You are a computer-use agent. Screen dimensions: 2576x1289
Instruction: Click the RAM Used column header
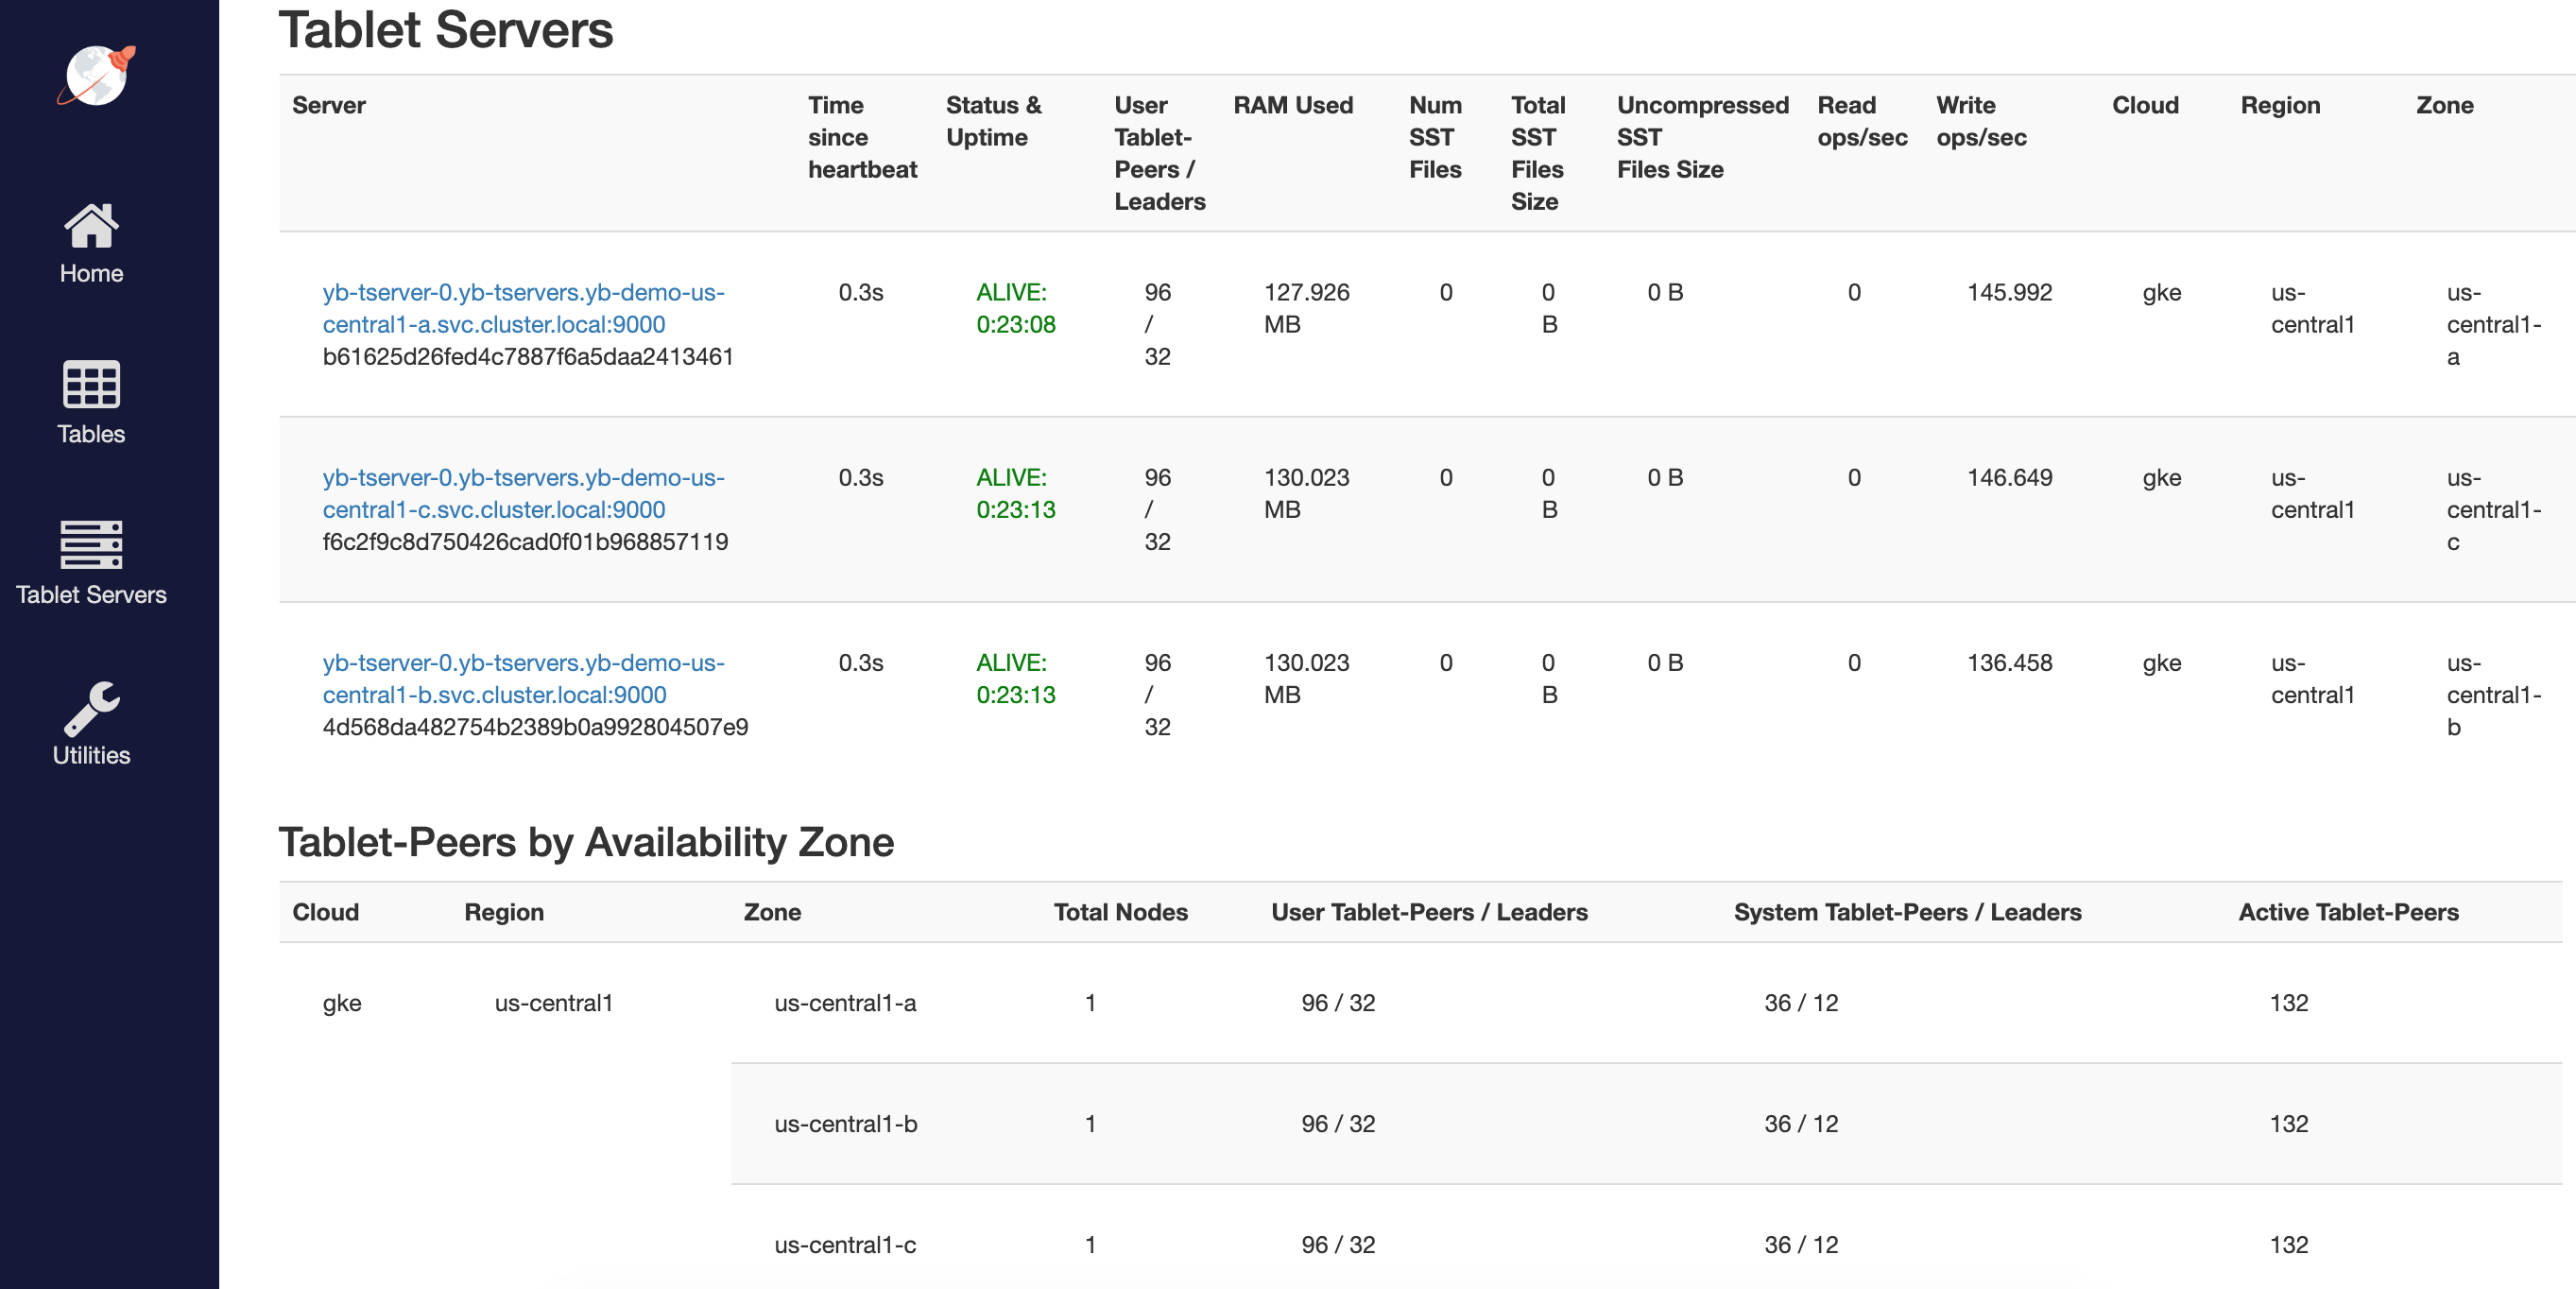coord(1292,105)
